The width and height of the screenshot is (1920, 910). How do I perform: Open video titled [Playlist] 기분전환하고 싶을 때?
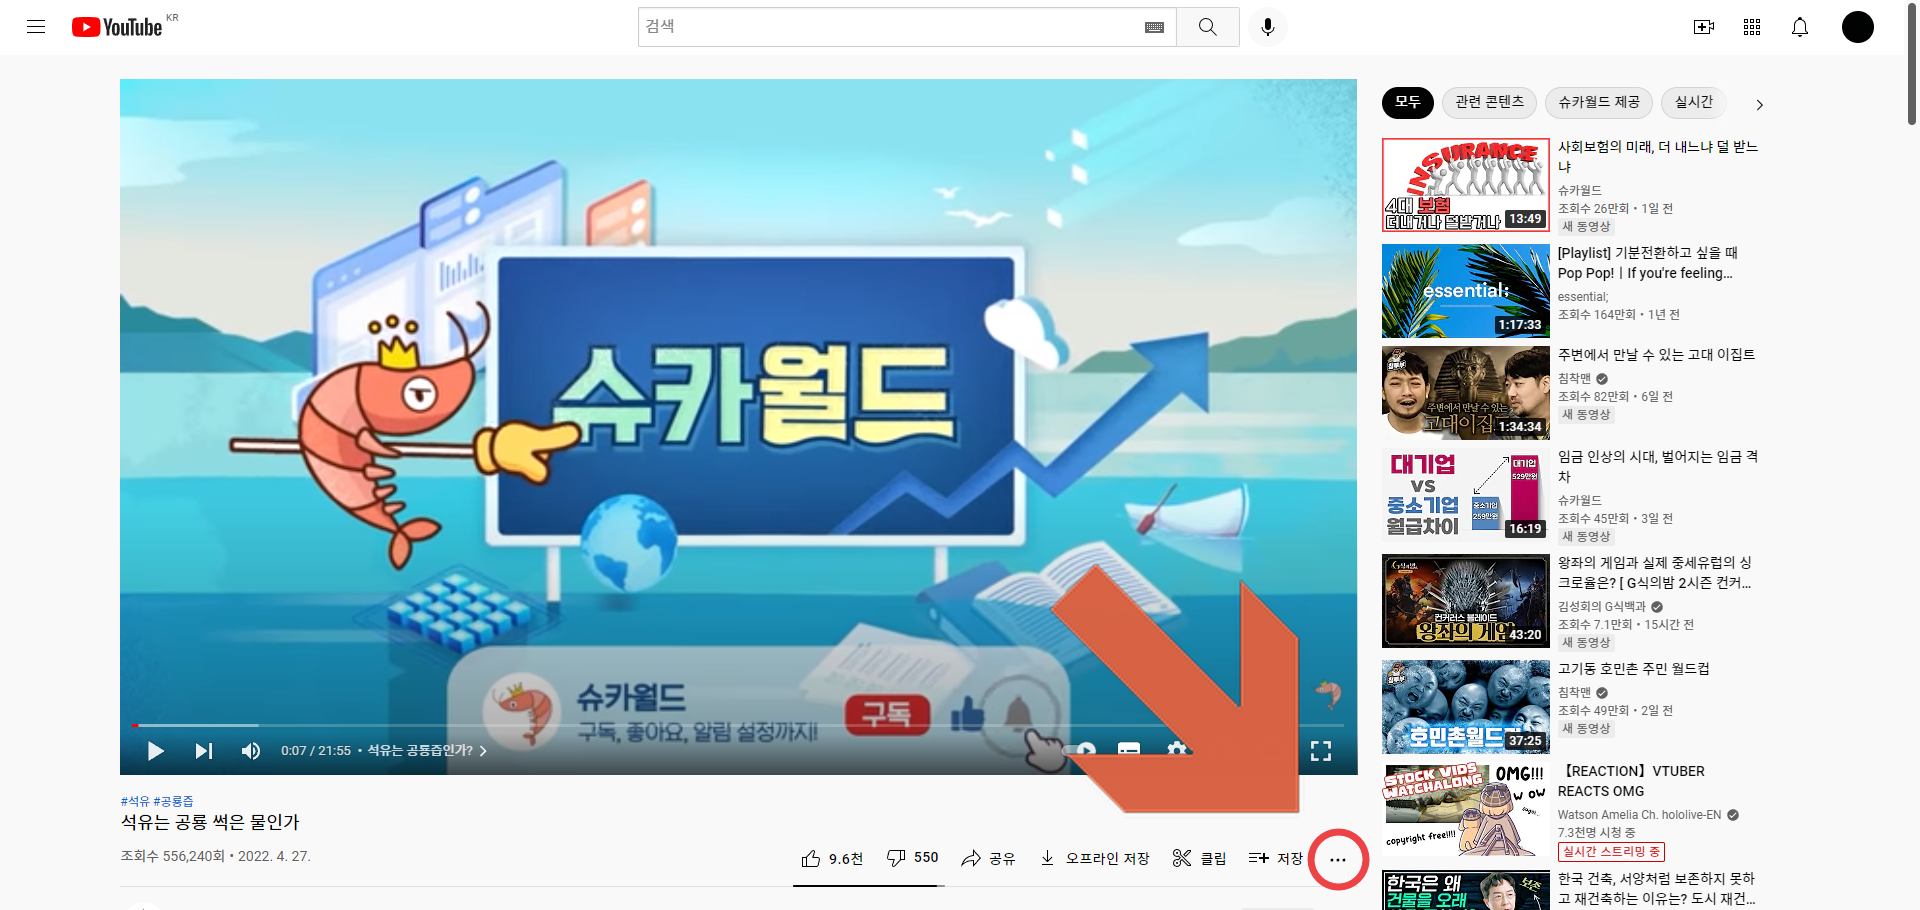1648,263
